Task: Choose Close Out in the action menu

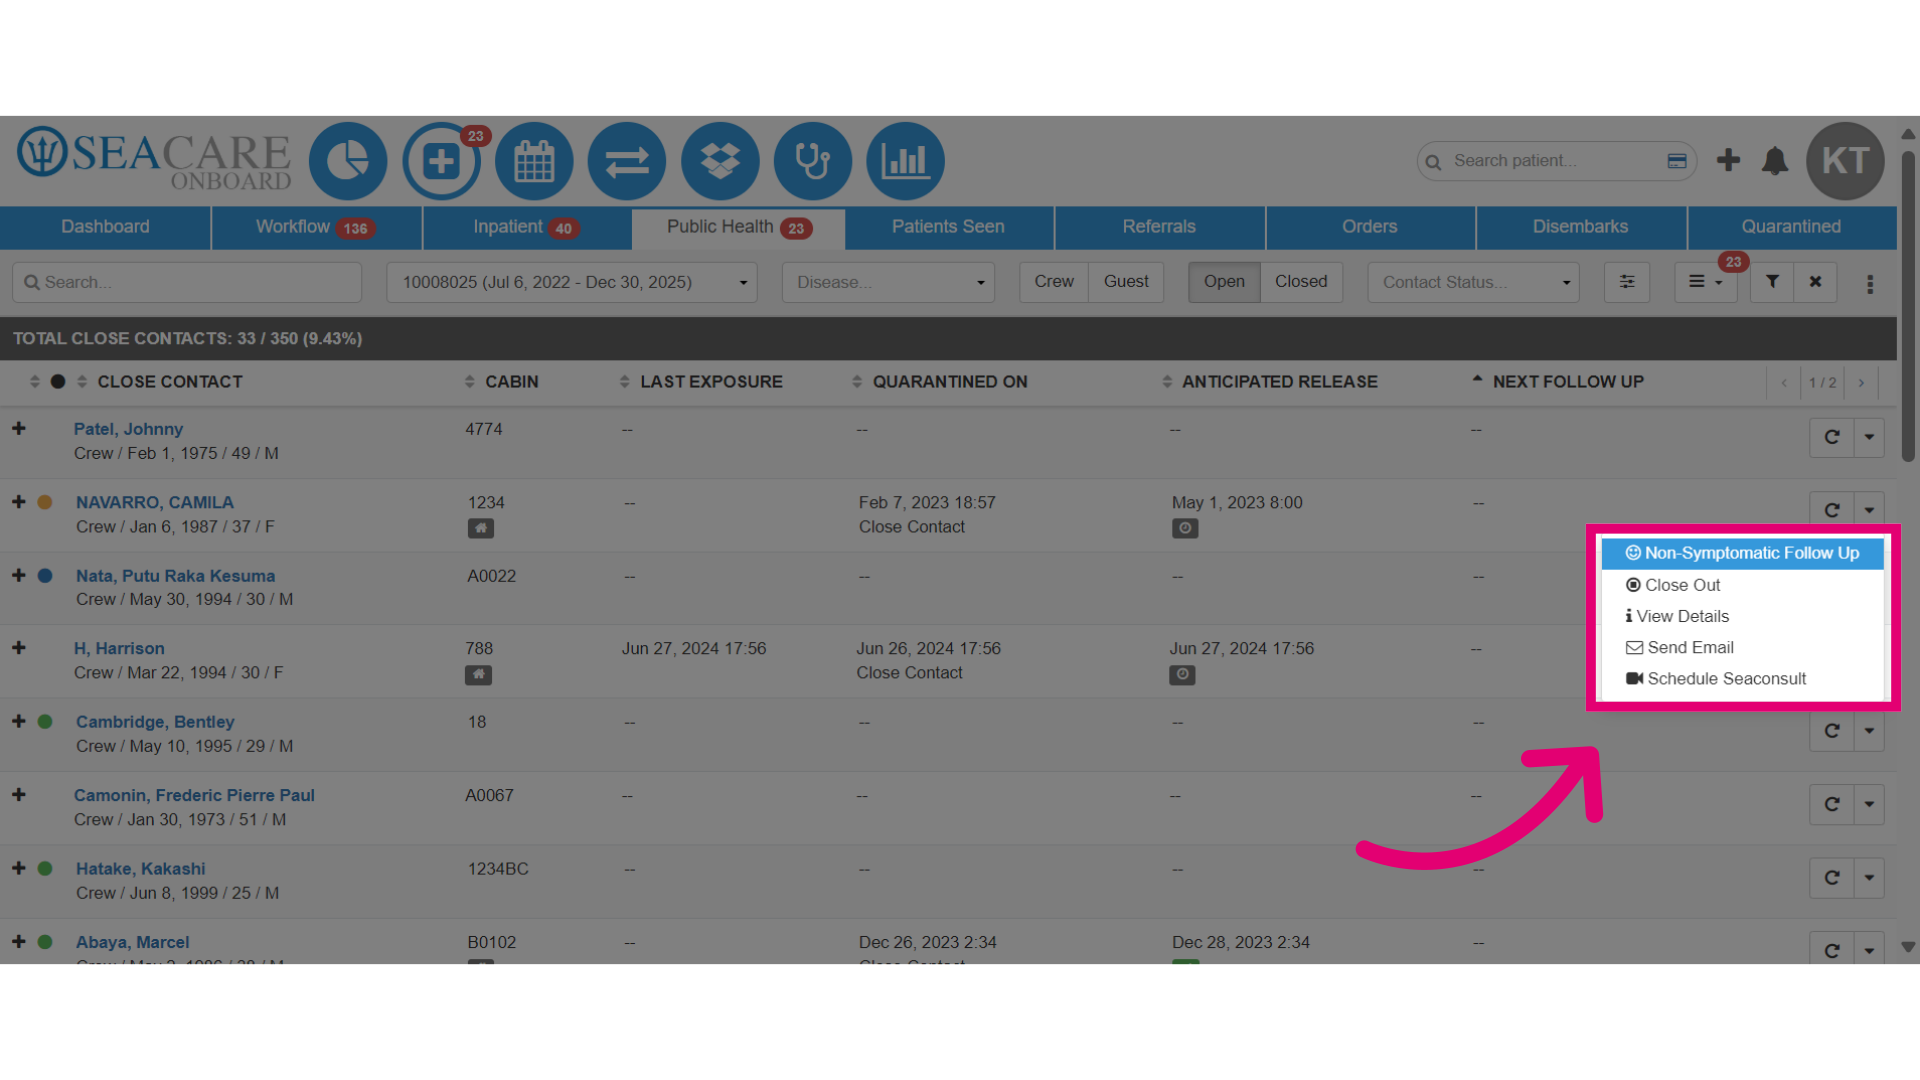Action: [x=1742, y=585]
